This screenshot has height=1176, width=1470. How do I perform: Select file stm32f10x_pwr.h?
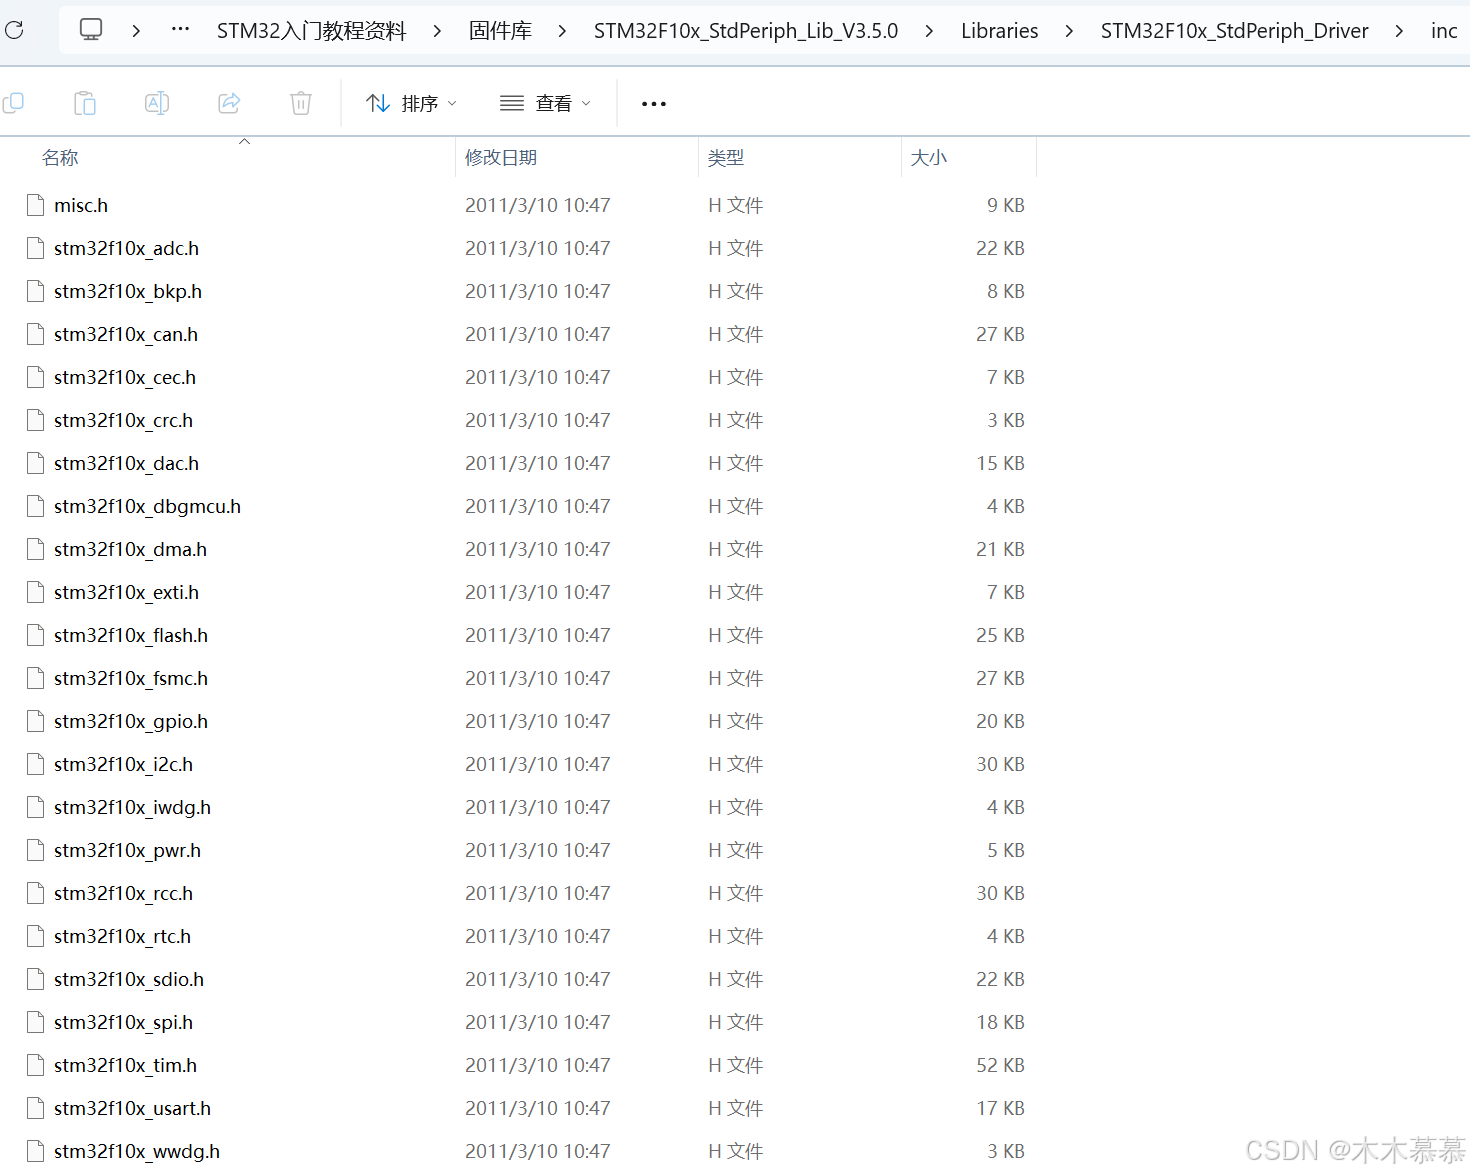tap(127, 850)
